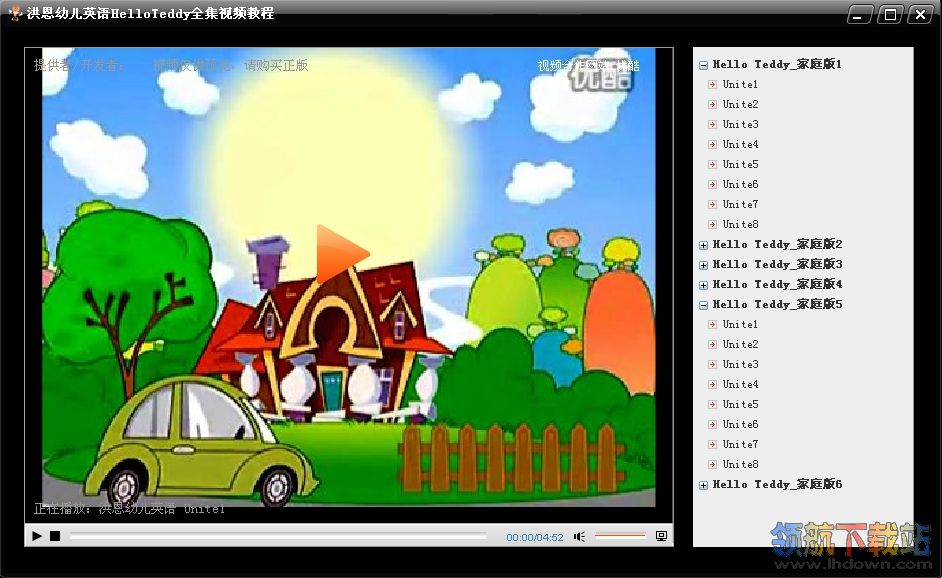Select Hello Teddy_家庭版2 label
Screen dimensions: 942x578
point(777,245)
